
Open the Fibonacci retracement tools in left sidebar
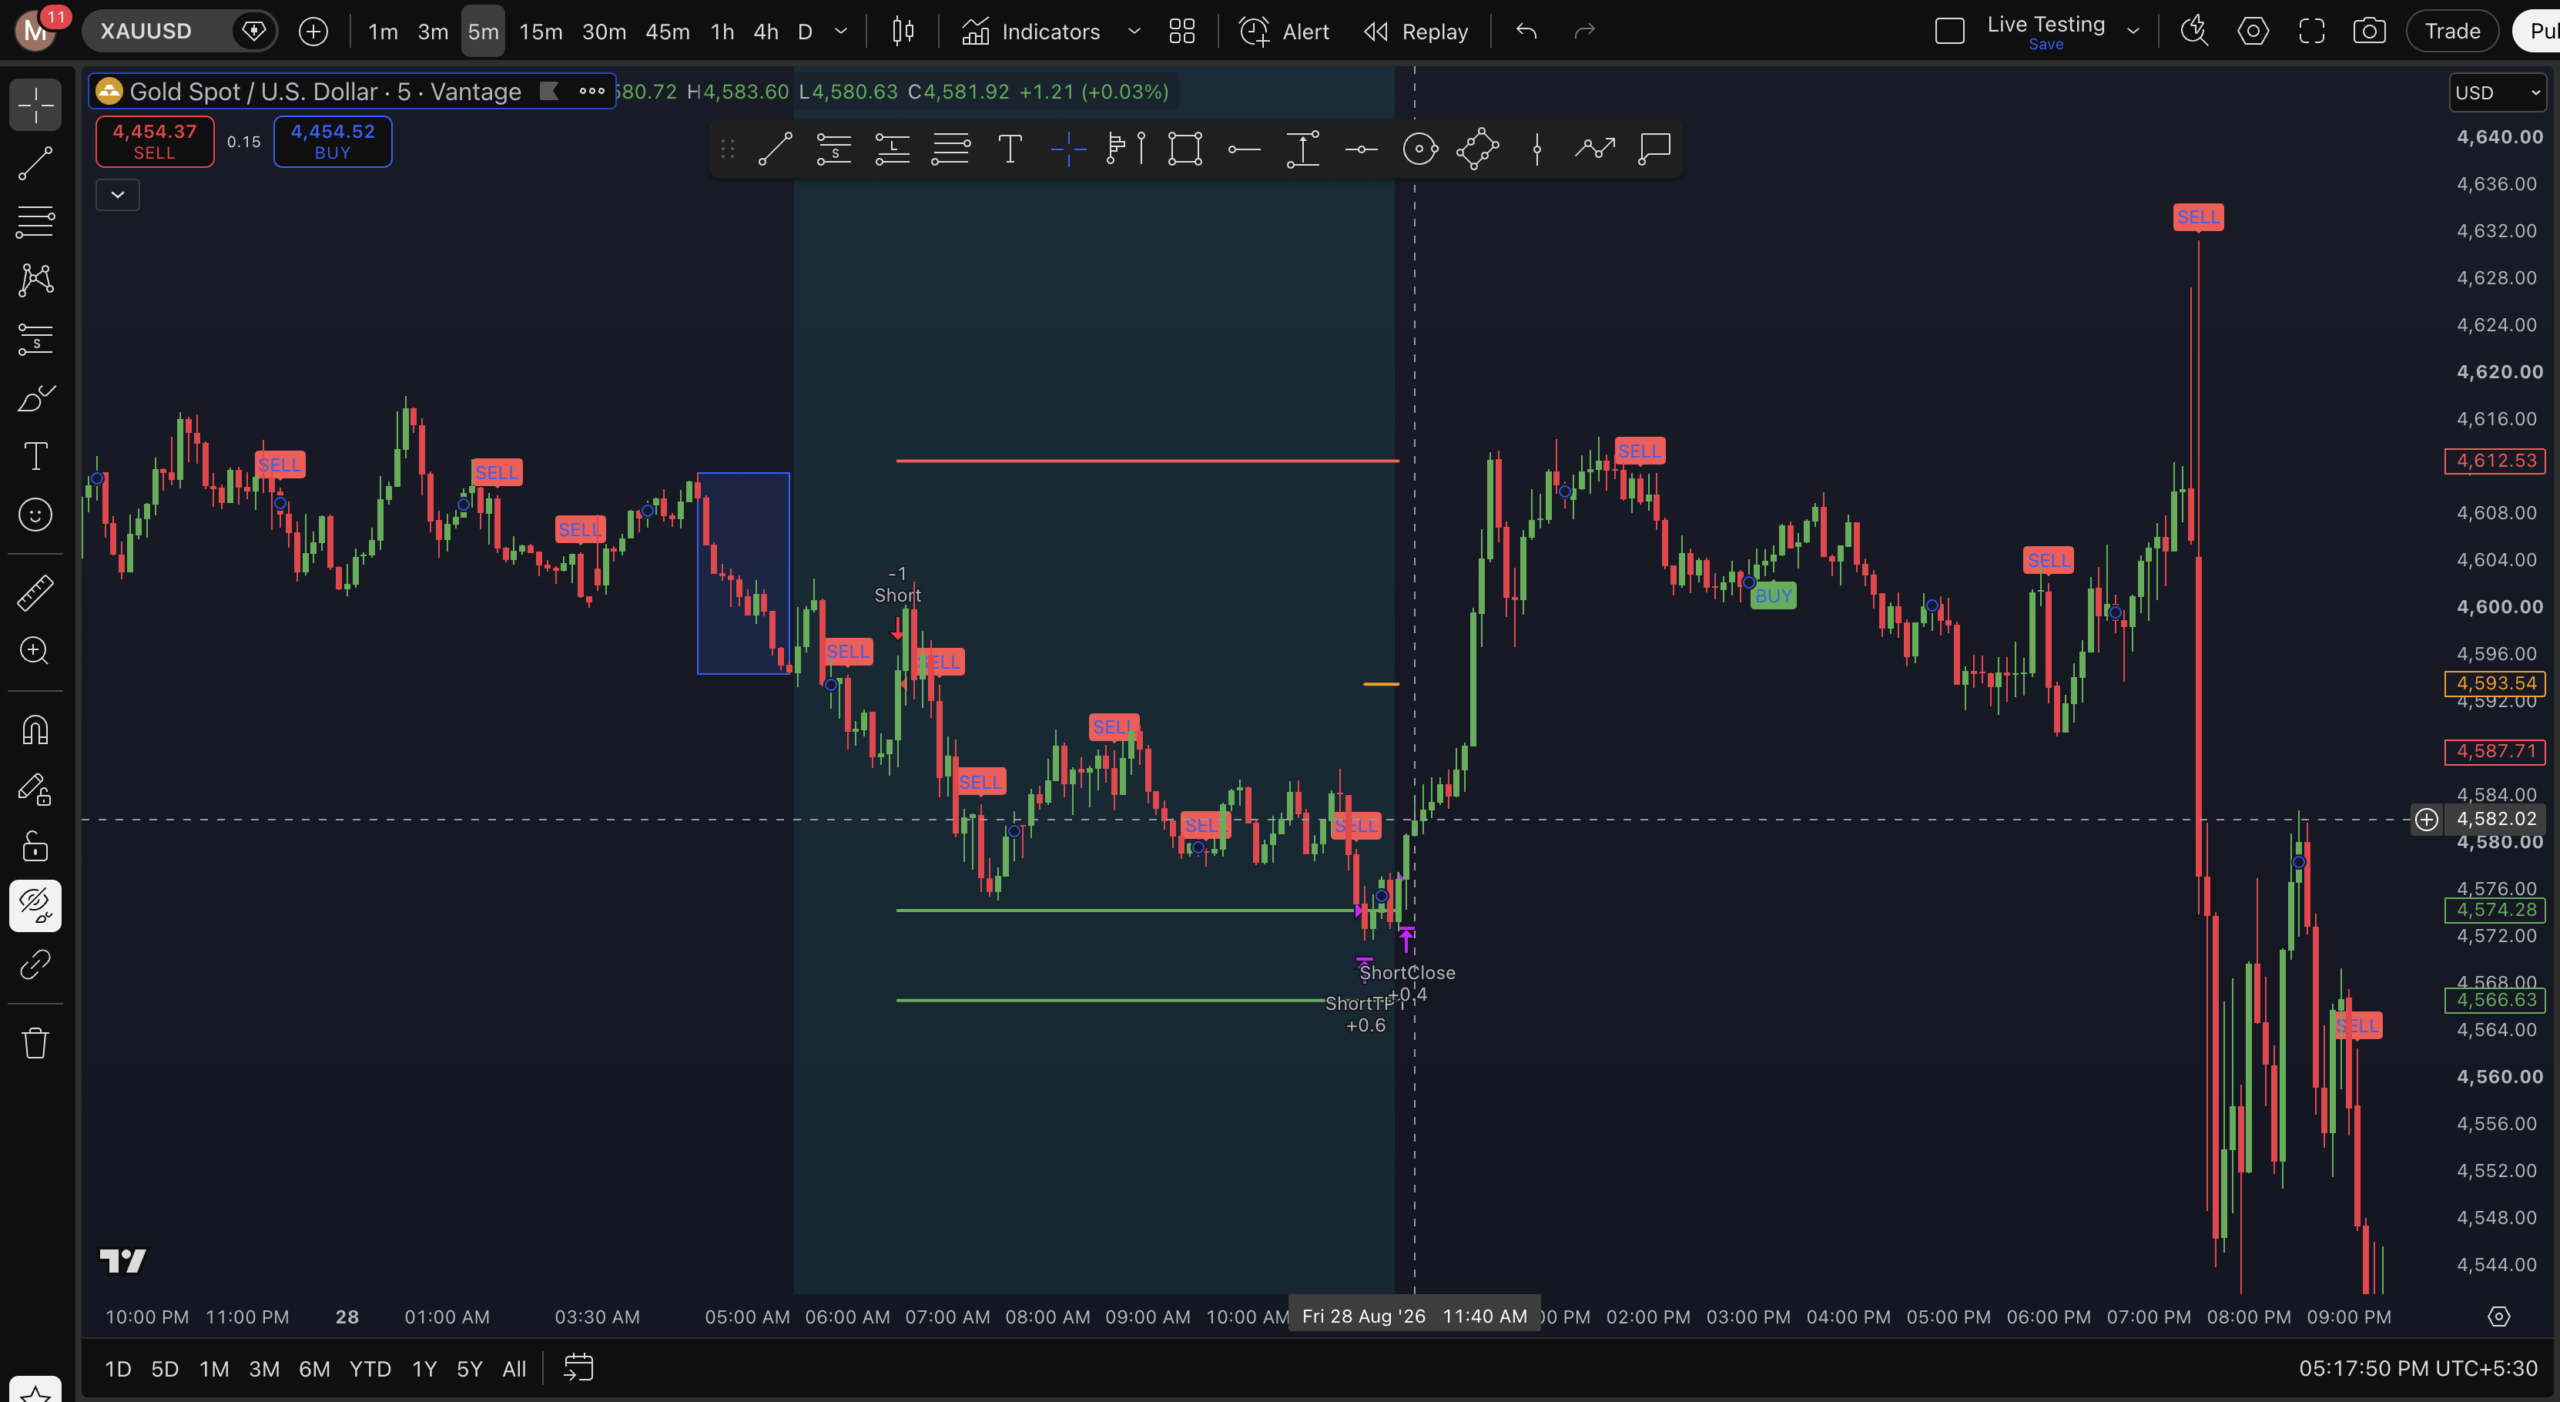(x=35, y=221)
